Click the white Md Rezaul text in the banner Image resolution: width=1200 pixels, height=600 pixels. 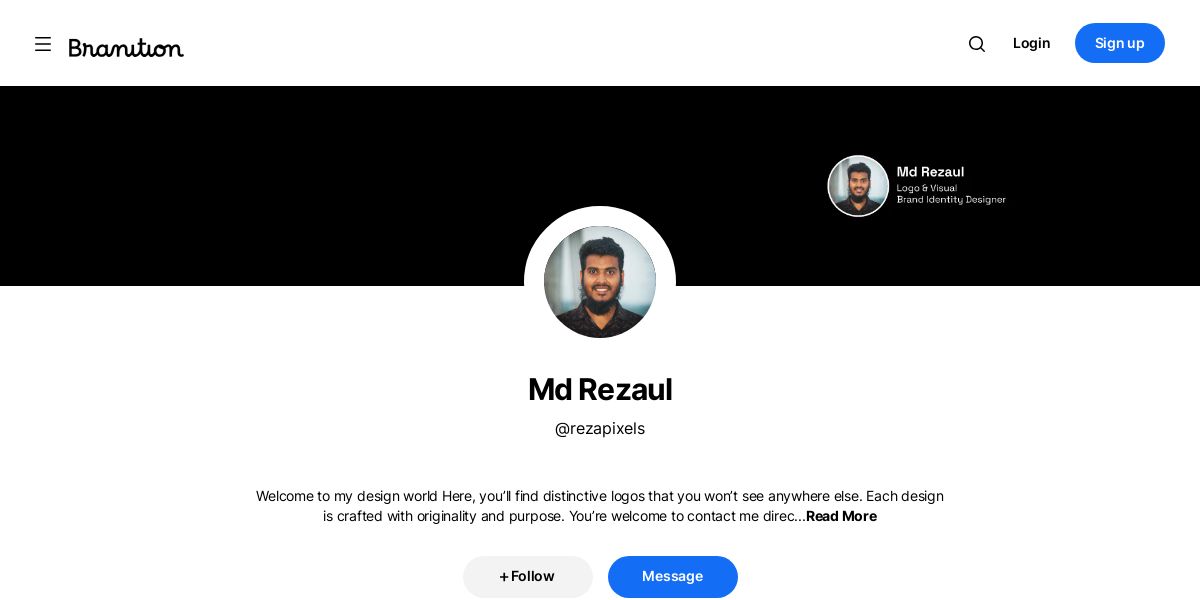[930, 172]
